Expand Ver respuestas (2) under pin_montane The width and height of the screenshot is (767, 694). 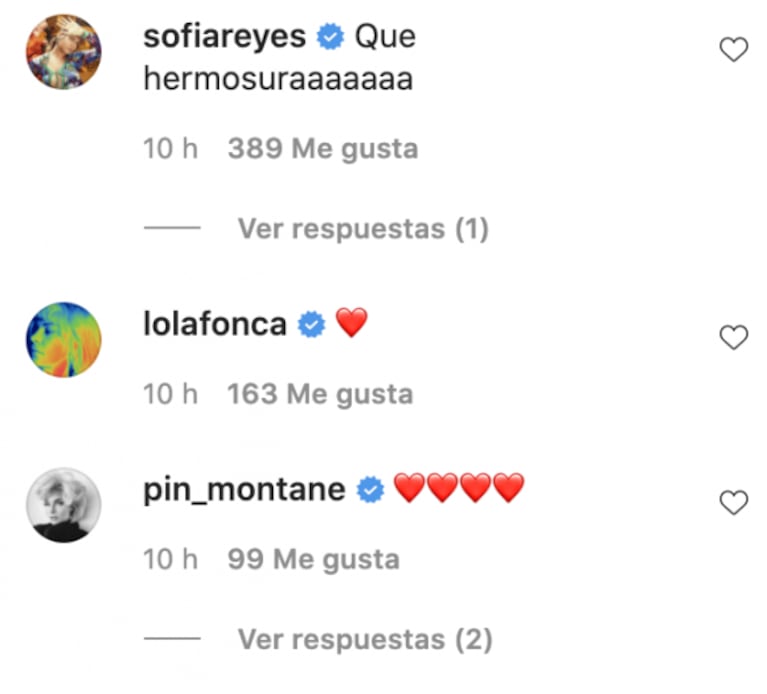364,639
